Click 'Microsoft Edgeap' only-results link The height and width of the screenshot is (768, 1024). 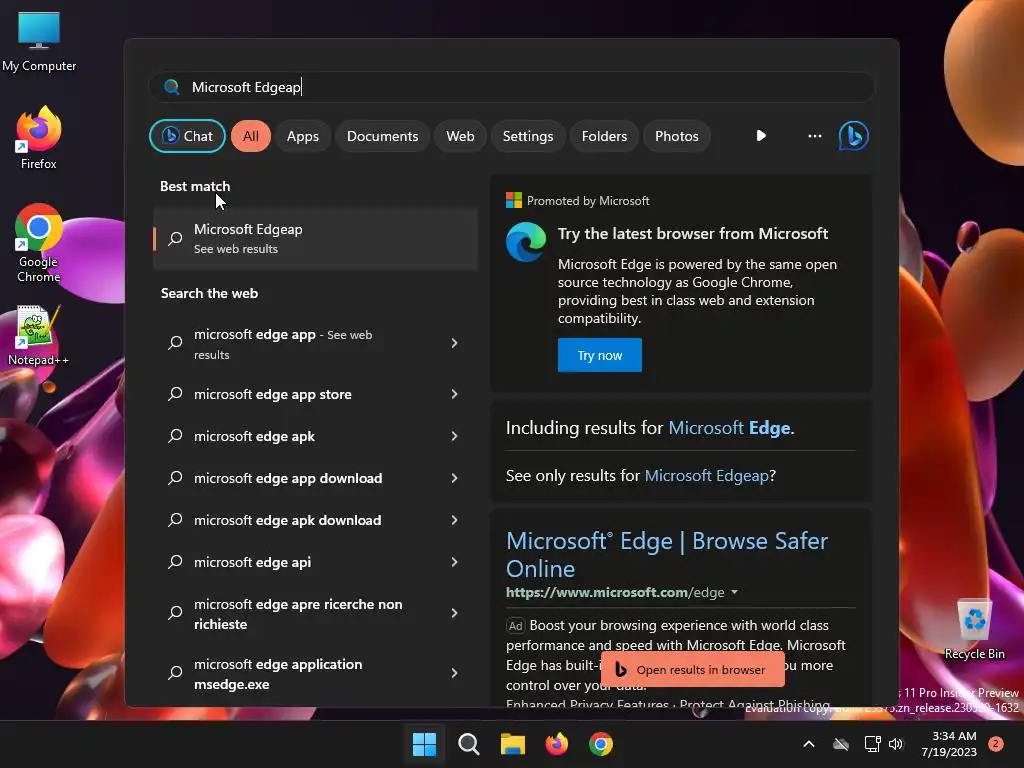[706, 475]
